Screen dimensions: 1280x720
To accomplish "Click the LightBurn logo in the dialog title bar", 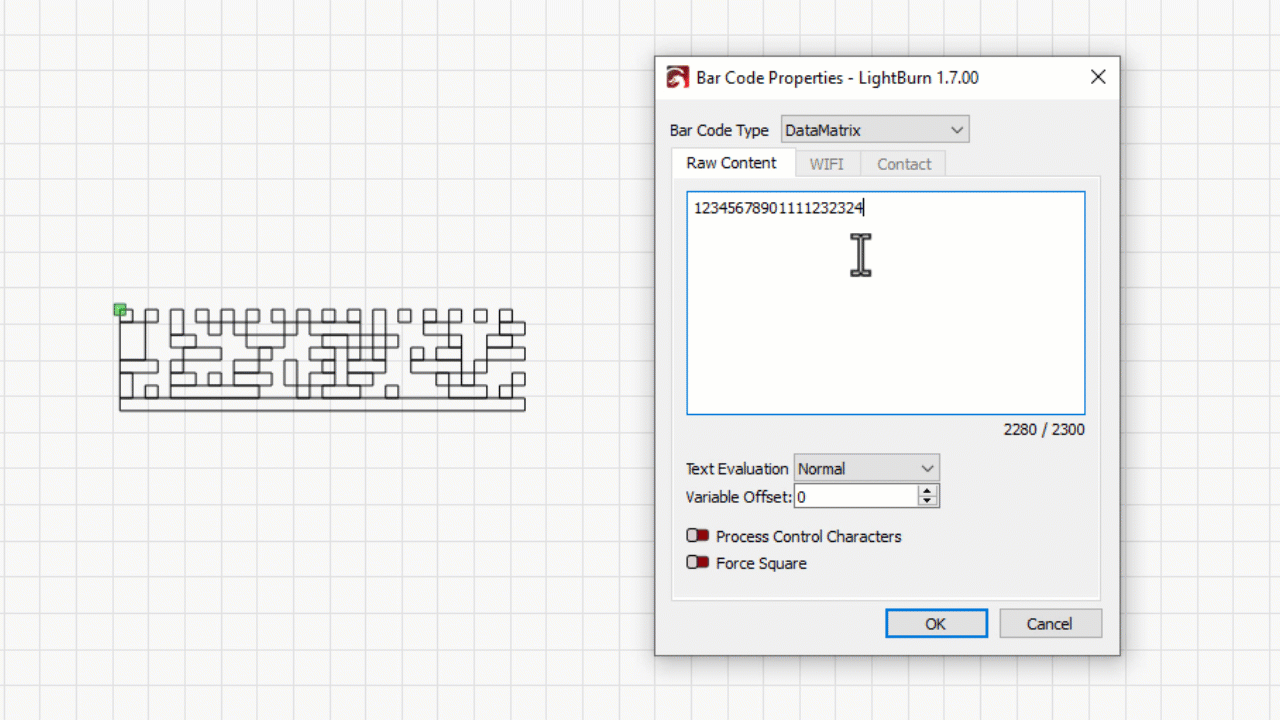I will click(x=677, y=76).
